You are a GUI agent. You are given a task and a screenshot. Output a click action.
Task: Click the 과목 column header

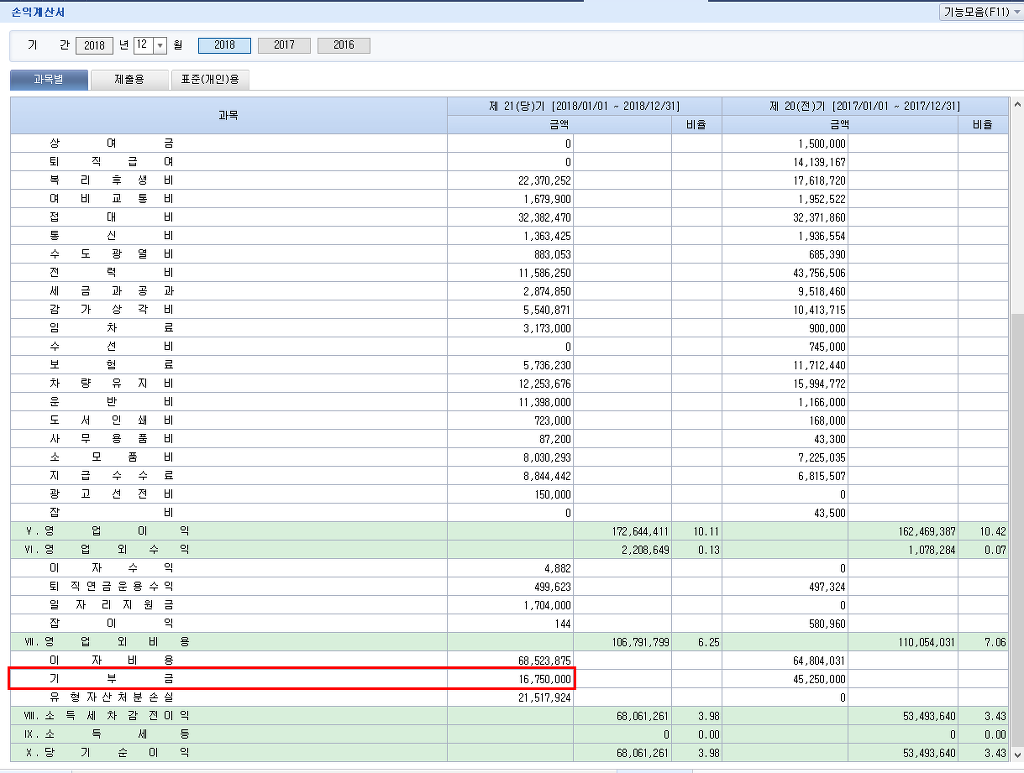click(x=228, y=115)
